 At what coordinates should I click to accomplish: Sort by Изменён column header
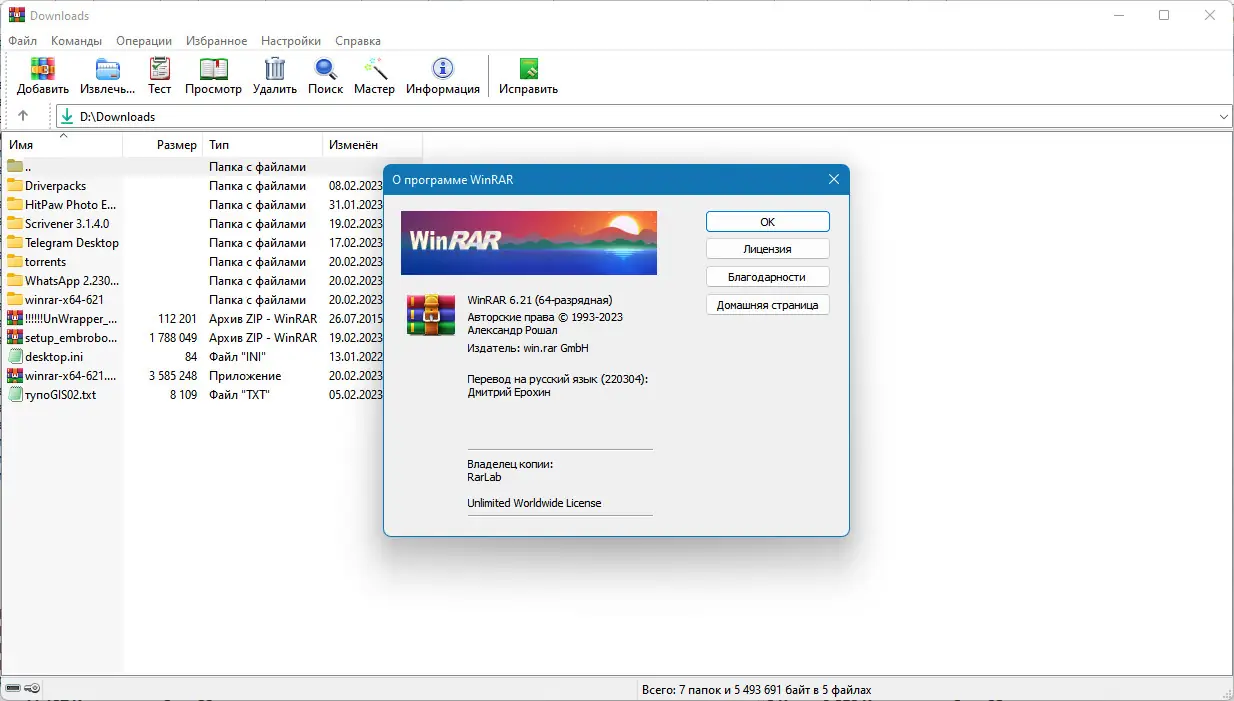(x=372, y=145)
